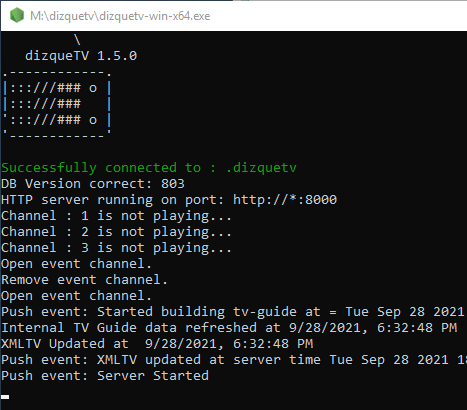Viewport: 467px width, 410px height.
Task: Click 'Channel : 2 is not playing...' line
Action: coord(116,232)
